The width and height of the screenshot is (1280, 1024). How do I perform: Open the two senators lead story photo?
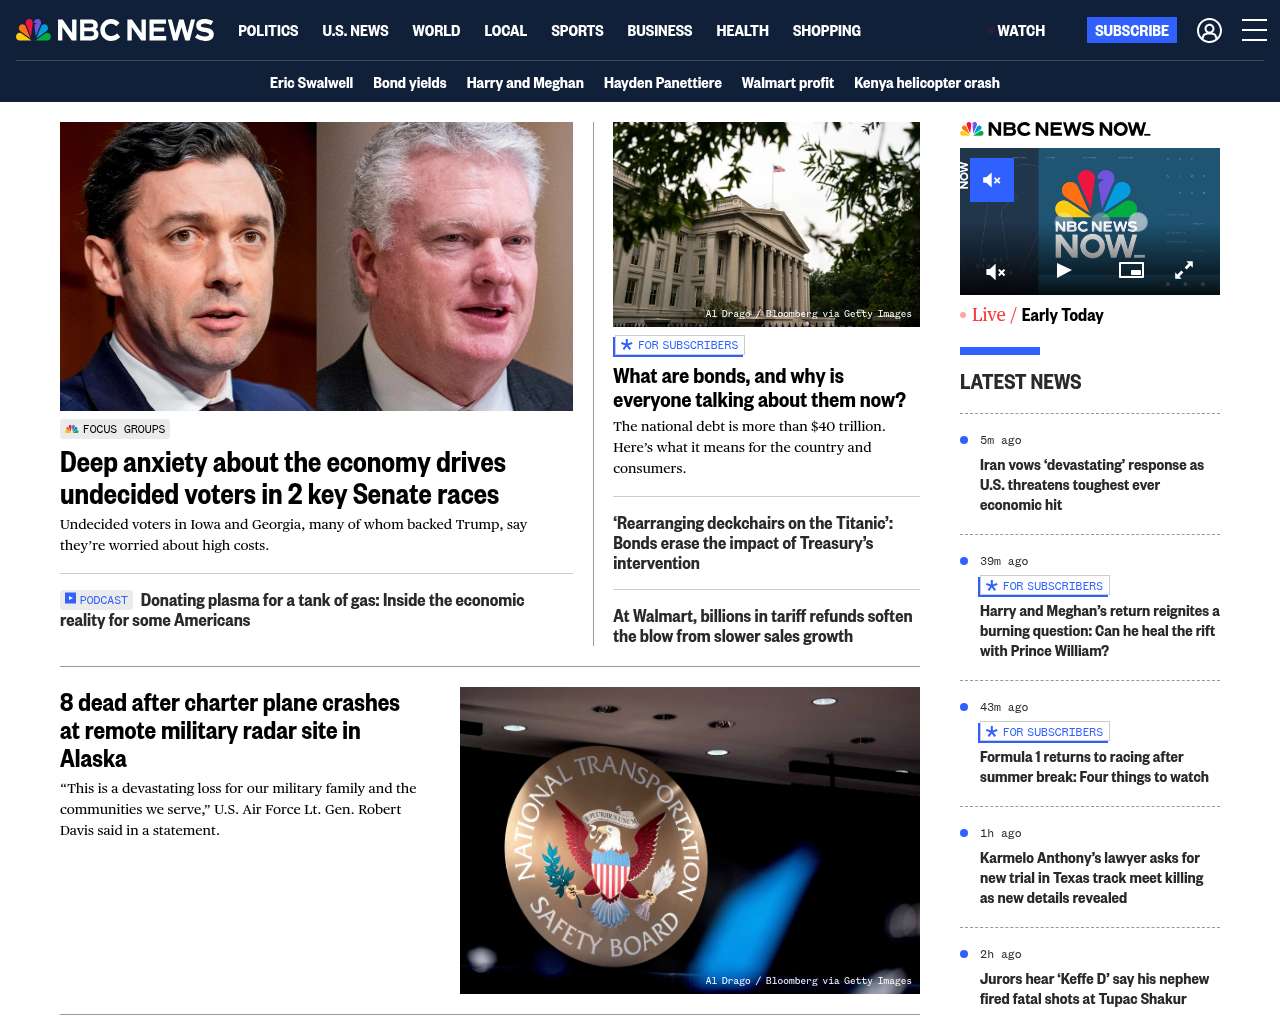[x=316, y=266]
